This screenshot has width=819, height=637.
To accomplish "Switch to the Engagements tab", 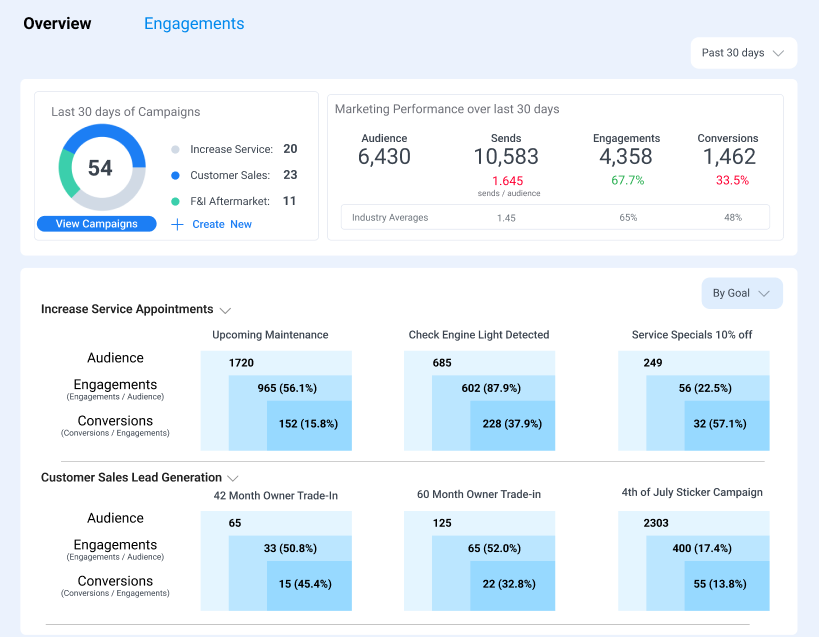I will click(x=194, y=23).
